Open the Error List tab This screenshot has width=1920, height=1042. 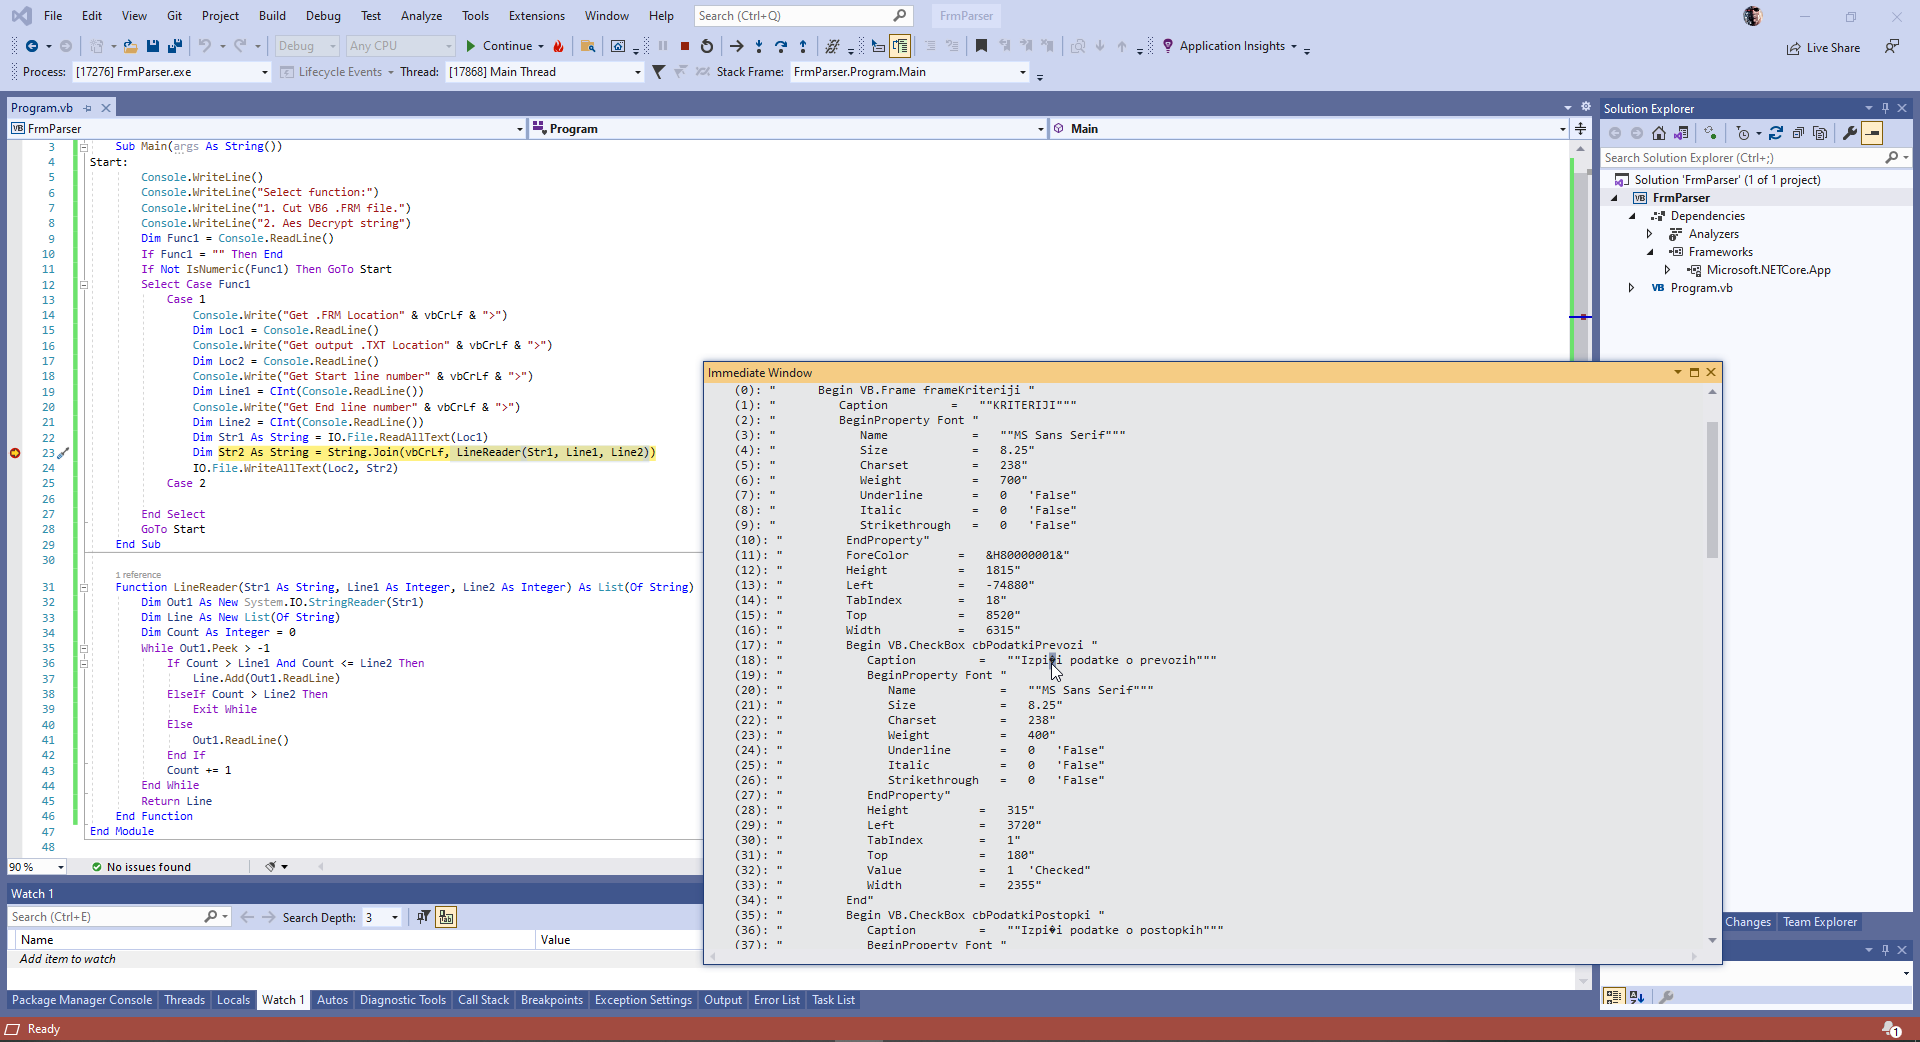click(x=777, y=1000)
